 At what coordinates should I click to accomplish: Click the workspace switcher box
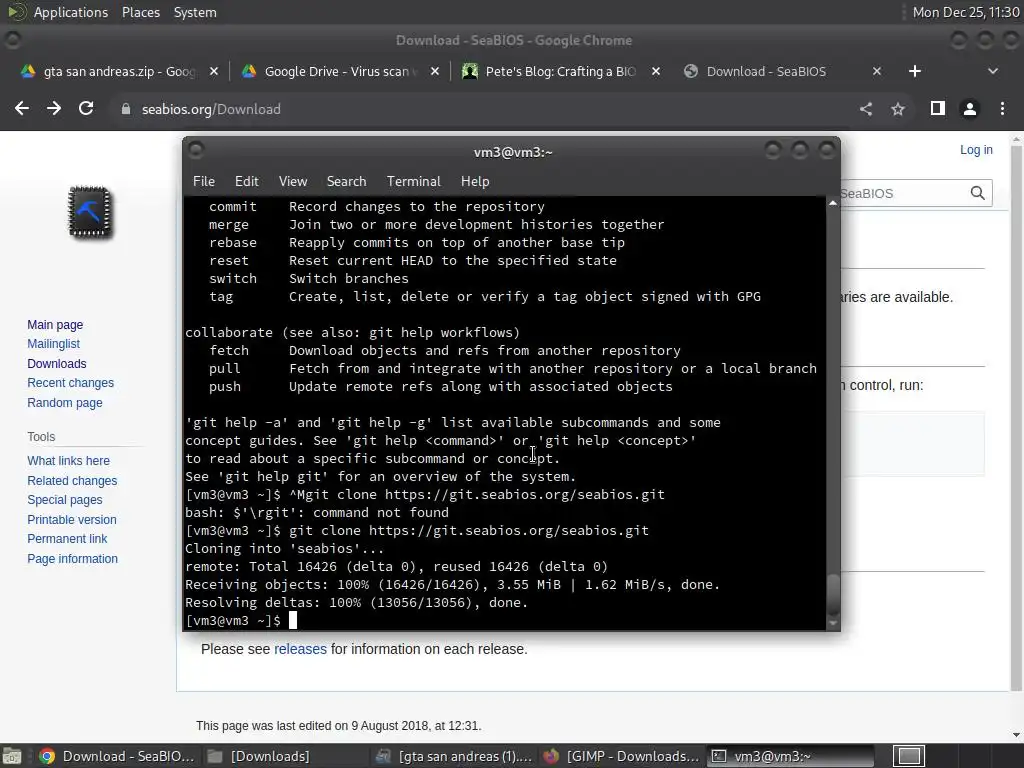[x=908, y=756]
